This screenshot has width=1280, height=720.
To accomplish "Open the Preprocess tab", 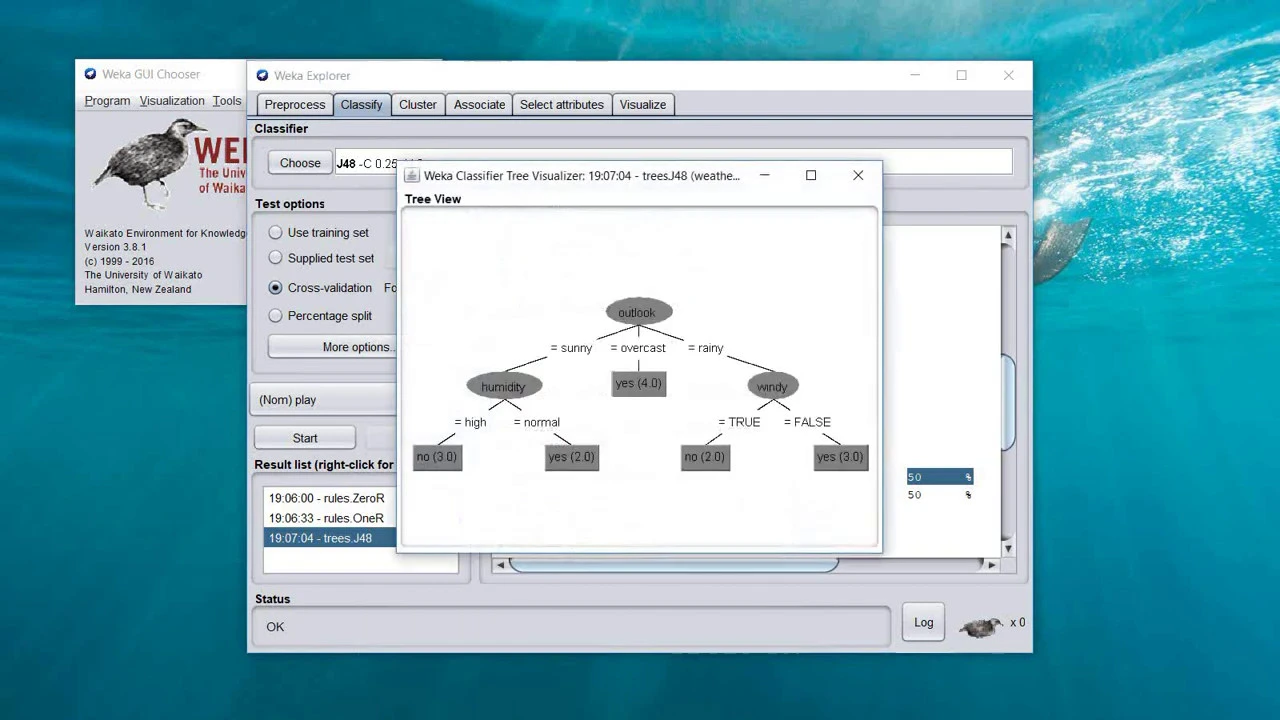I will click(295, 104).
